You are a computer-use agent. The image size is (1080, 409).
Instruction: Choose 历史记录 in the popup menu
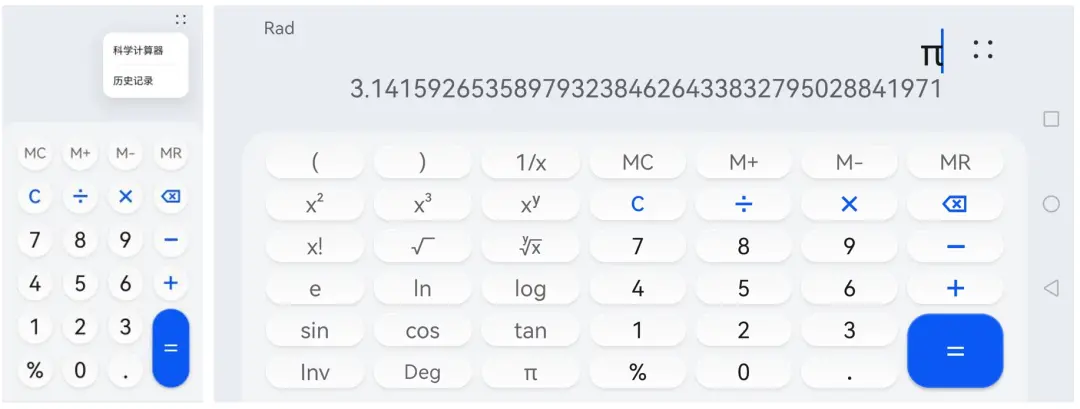click(x=133, y=80)
